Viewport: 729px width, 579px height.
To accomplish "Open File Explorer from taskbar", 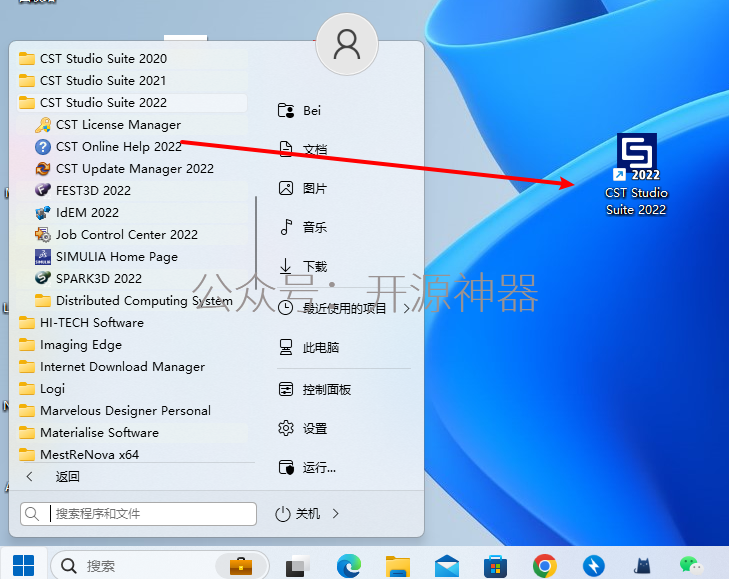I will click(398, 566).
